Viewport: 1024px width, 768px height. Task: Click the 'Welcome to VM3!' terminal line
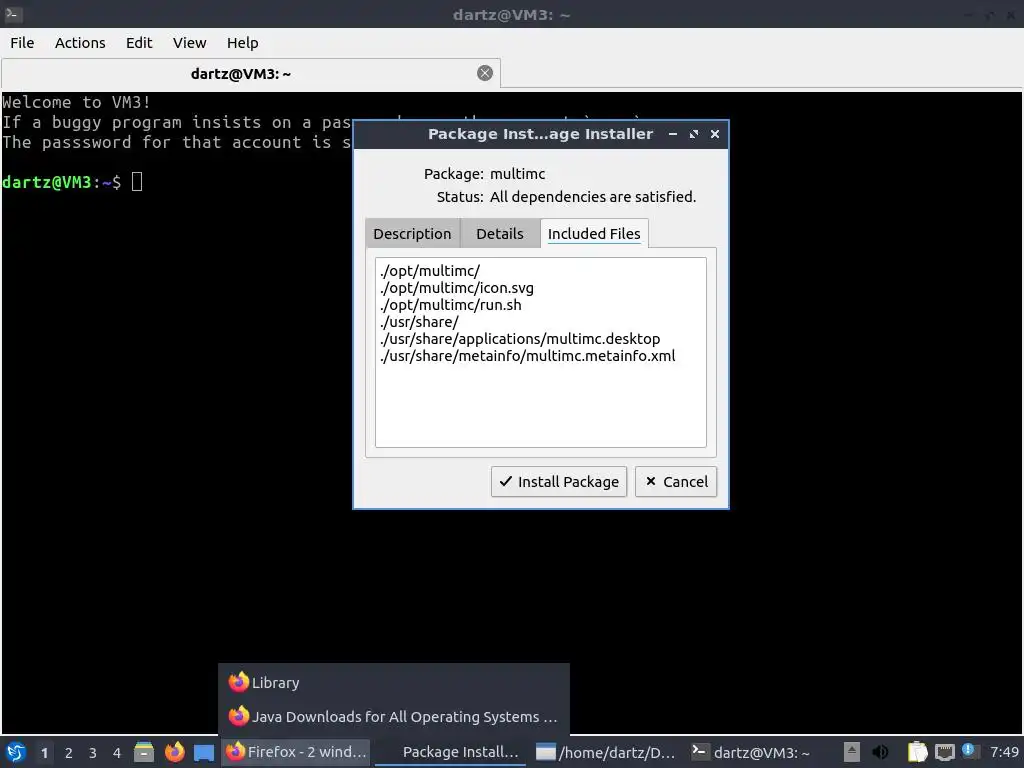(76, 102)
